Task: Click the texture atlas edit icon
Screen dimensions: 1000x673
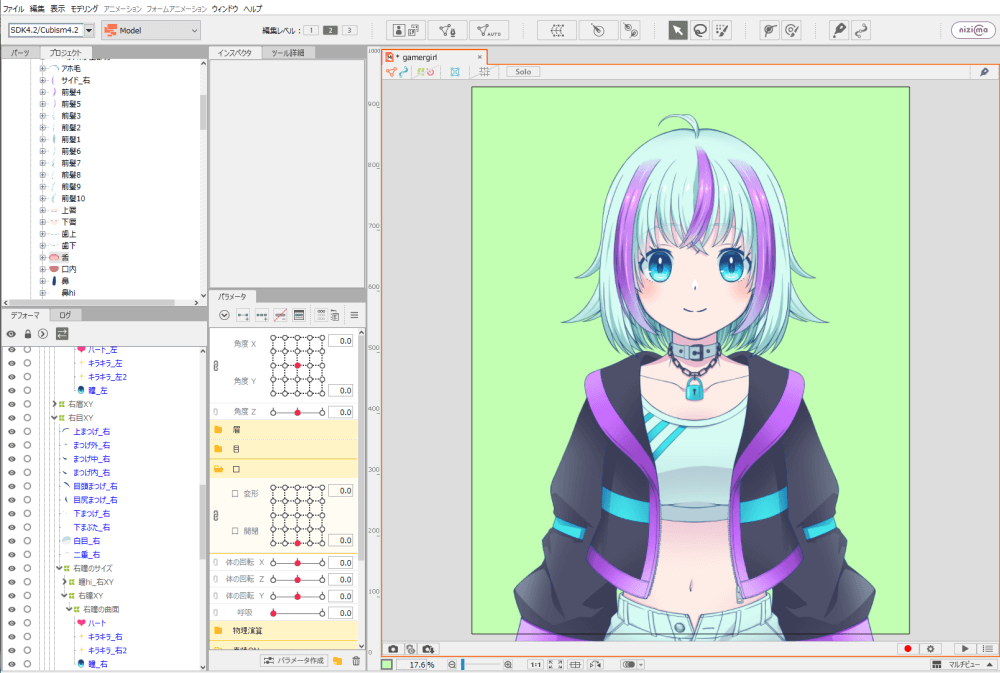Action: tap(406, 30)
